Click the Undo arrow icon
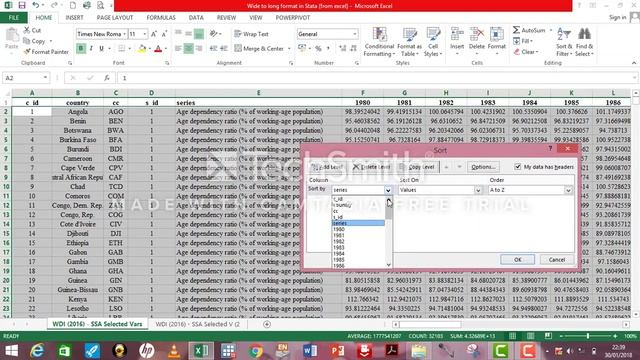Viewport: 640px width, 360px height. pos(36,5)
